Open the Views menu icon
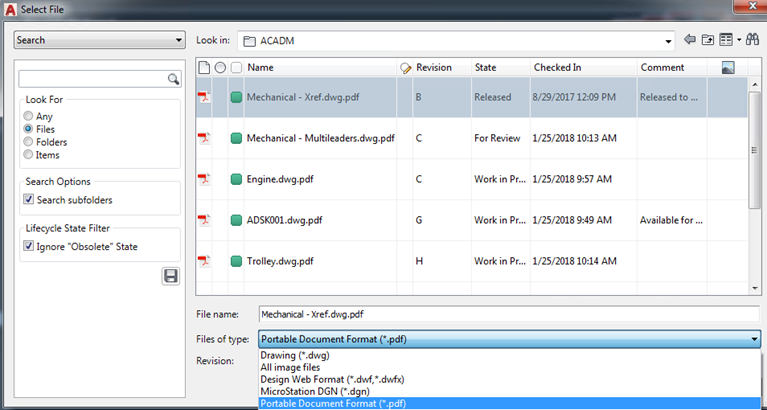767x410 pixels. point(726,40)
